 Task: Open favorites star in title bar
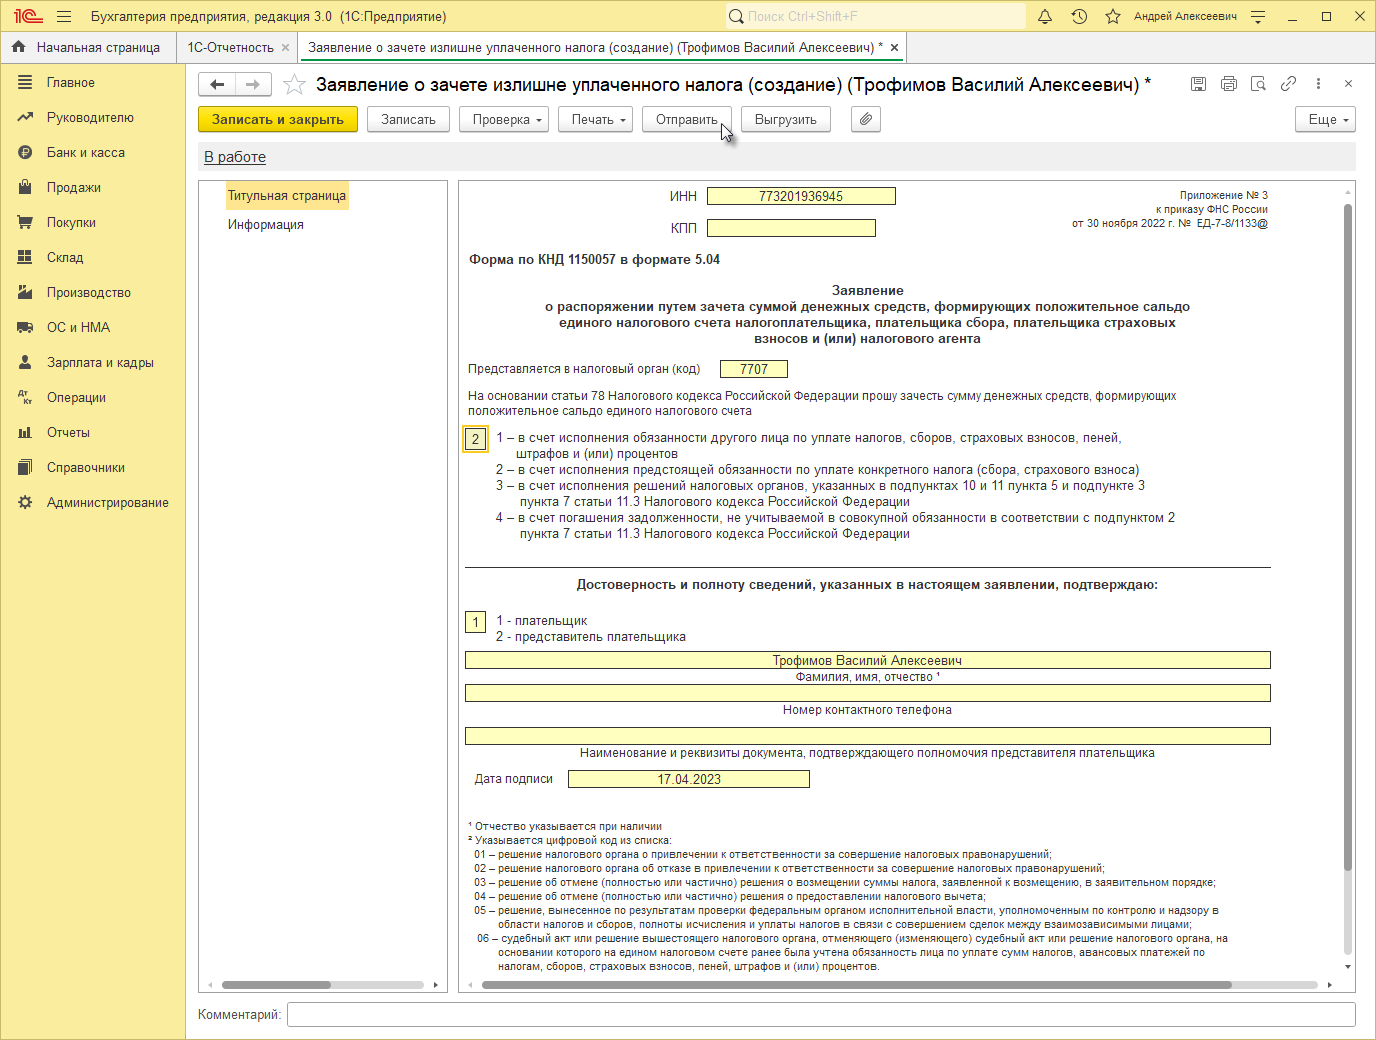1113,16
